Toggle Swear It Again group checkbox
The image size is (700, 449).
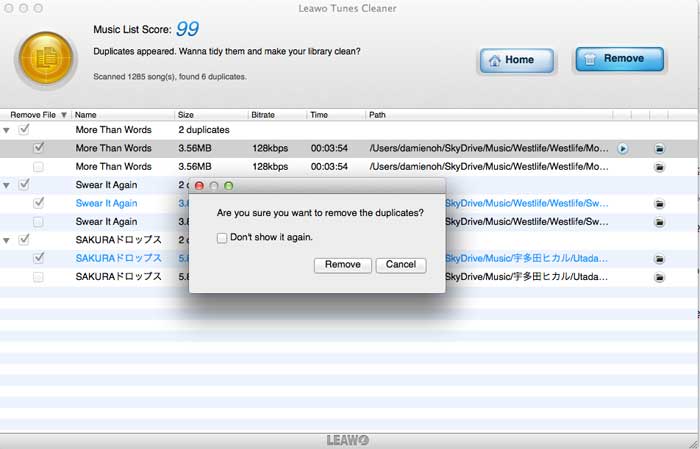[x=24, y=184]
